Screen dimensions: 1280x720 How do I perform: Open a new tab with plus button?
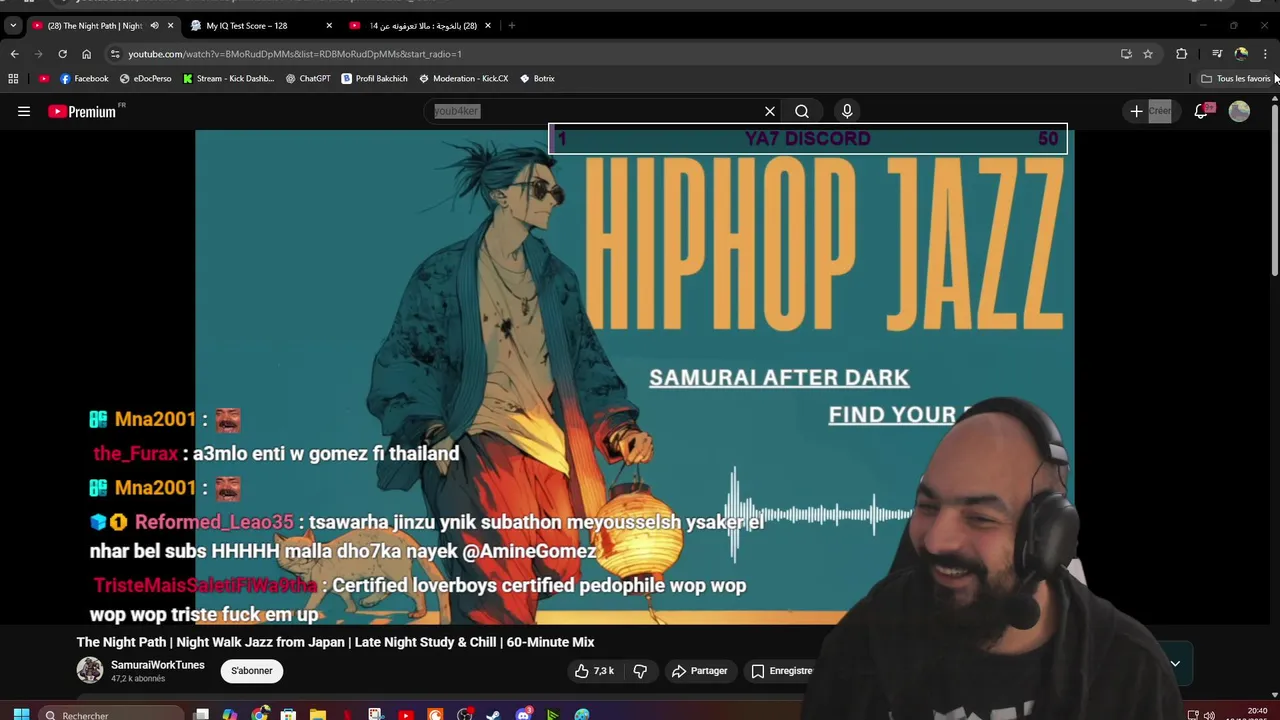click(512, 25)
